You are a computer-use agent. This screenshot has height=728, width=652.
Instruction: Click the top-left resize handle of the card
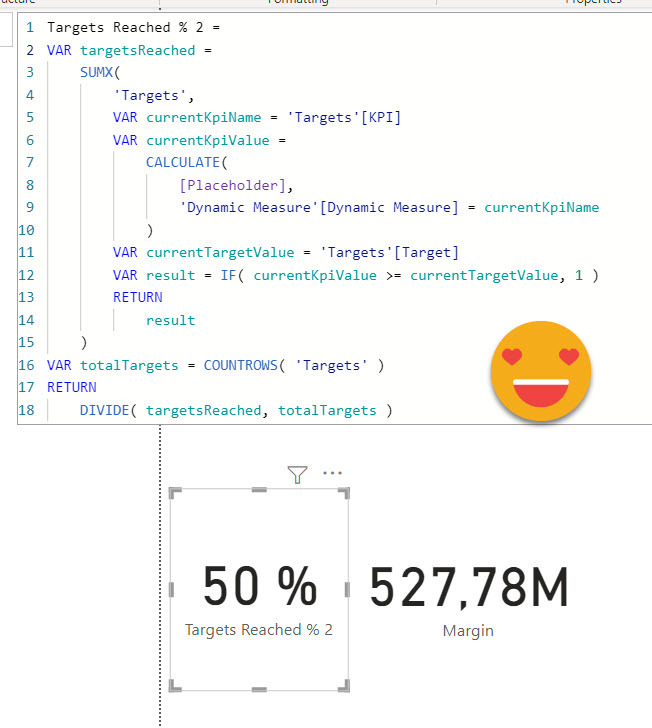coord(175,494)
